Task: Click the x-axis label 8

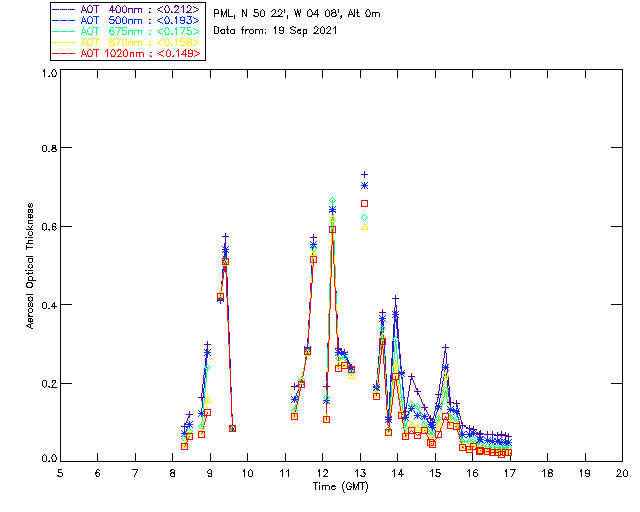Action: pos(173,473)
